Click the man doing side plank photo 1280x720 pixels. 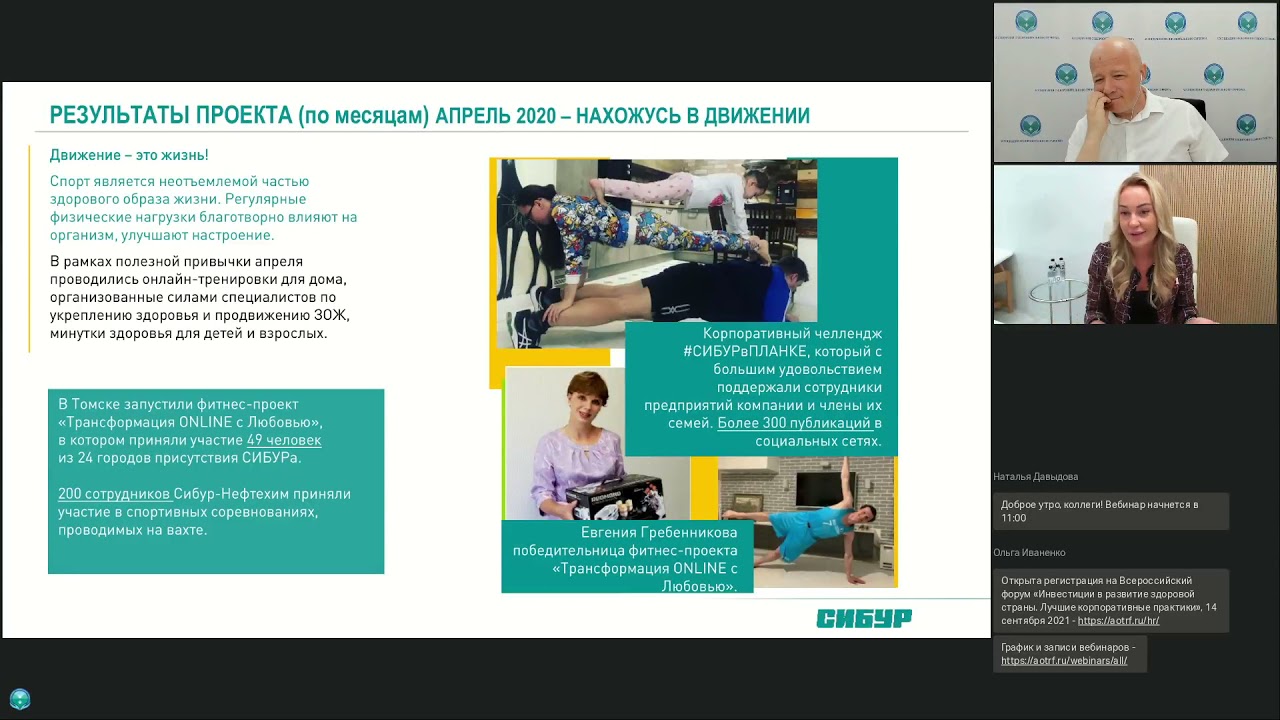tap(807, 520)
